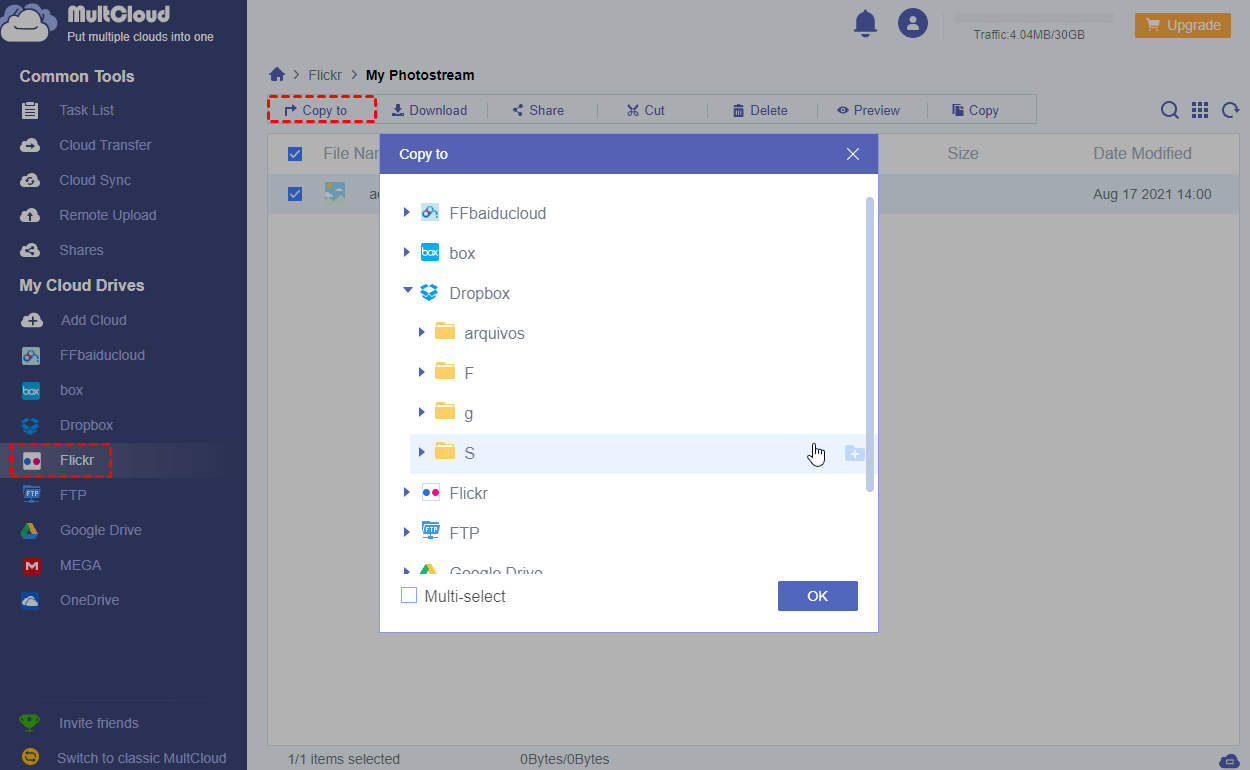Expand the arquivos folder
Viewport: 1250px width, 770px height.
422,332
